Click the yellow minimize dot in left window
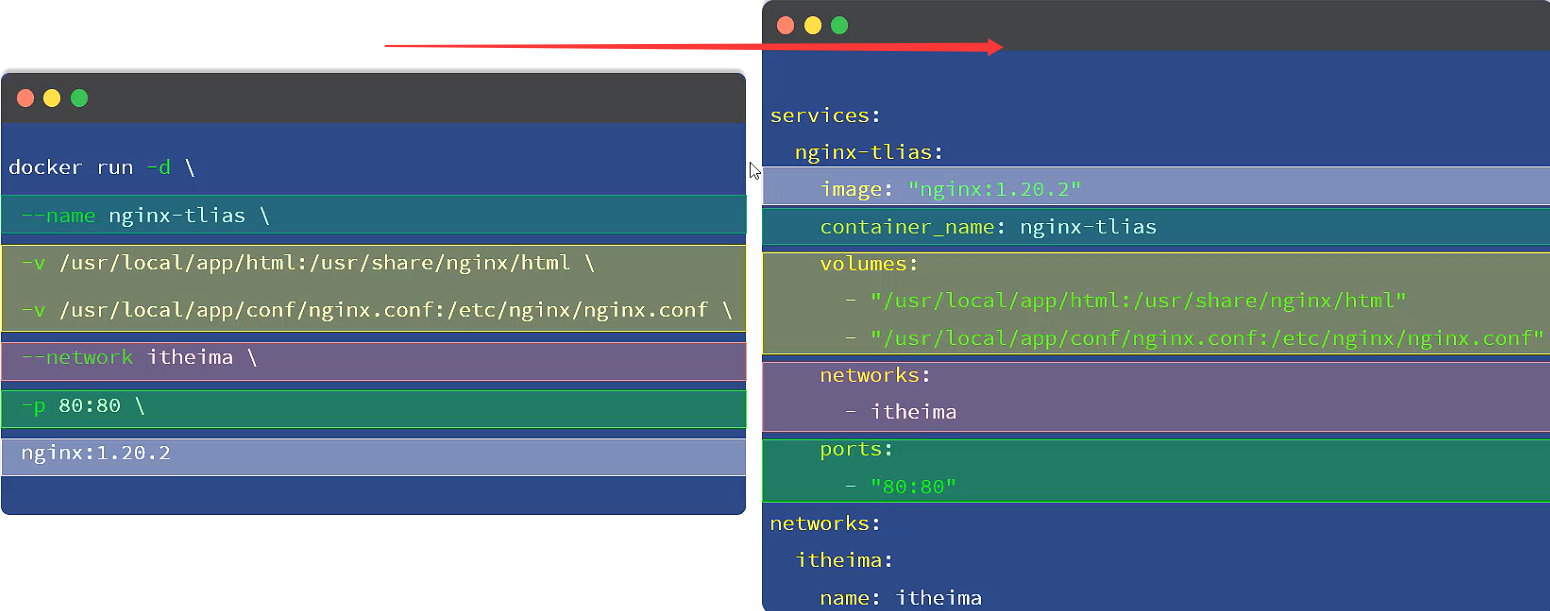Image resolution: width=1550 pixels, height=611 pixels. [52, 98]
